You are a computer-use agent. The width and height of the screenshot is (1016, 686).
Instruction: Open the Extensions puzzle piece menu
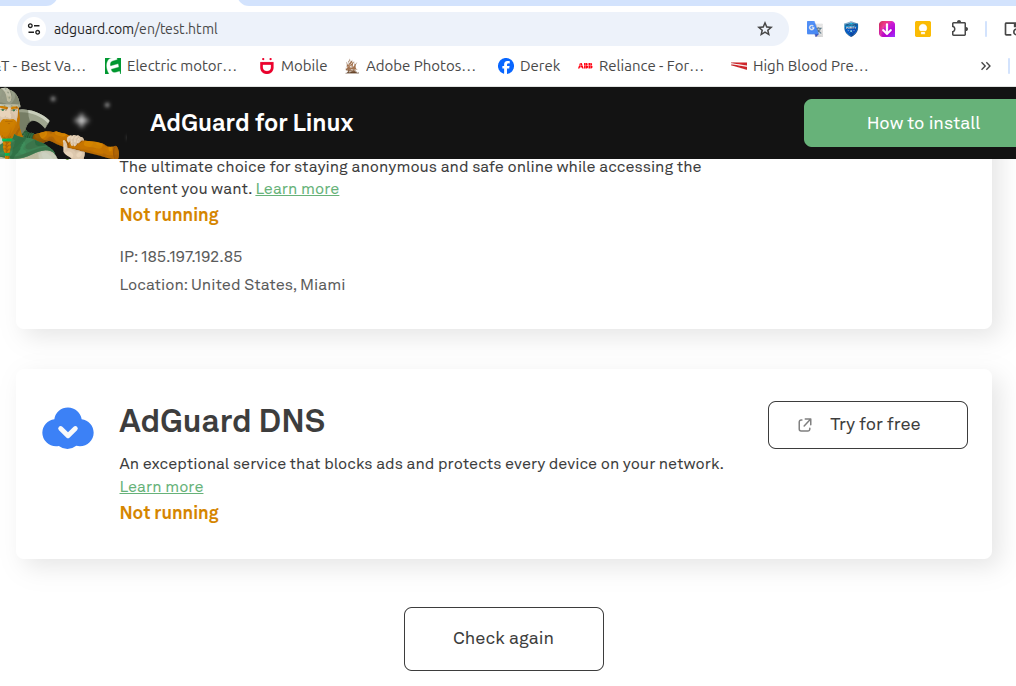tap(959, 29)
